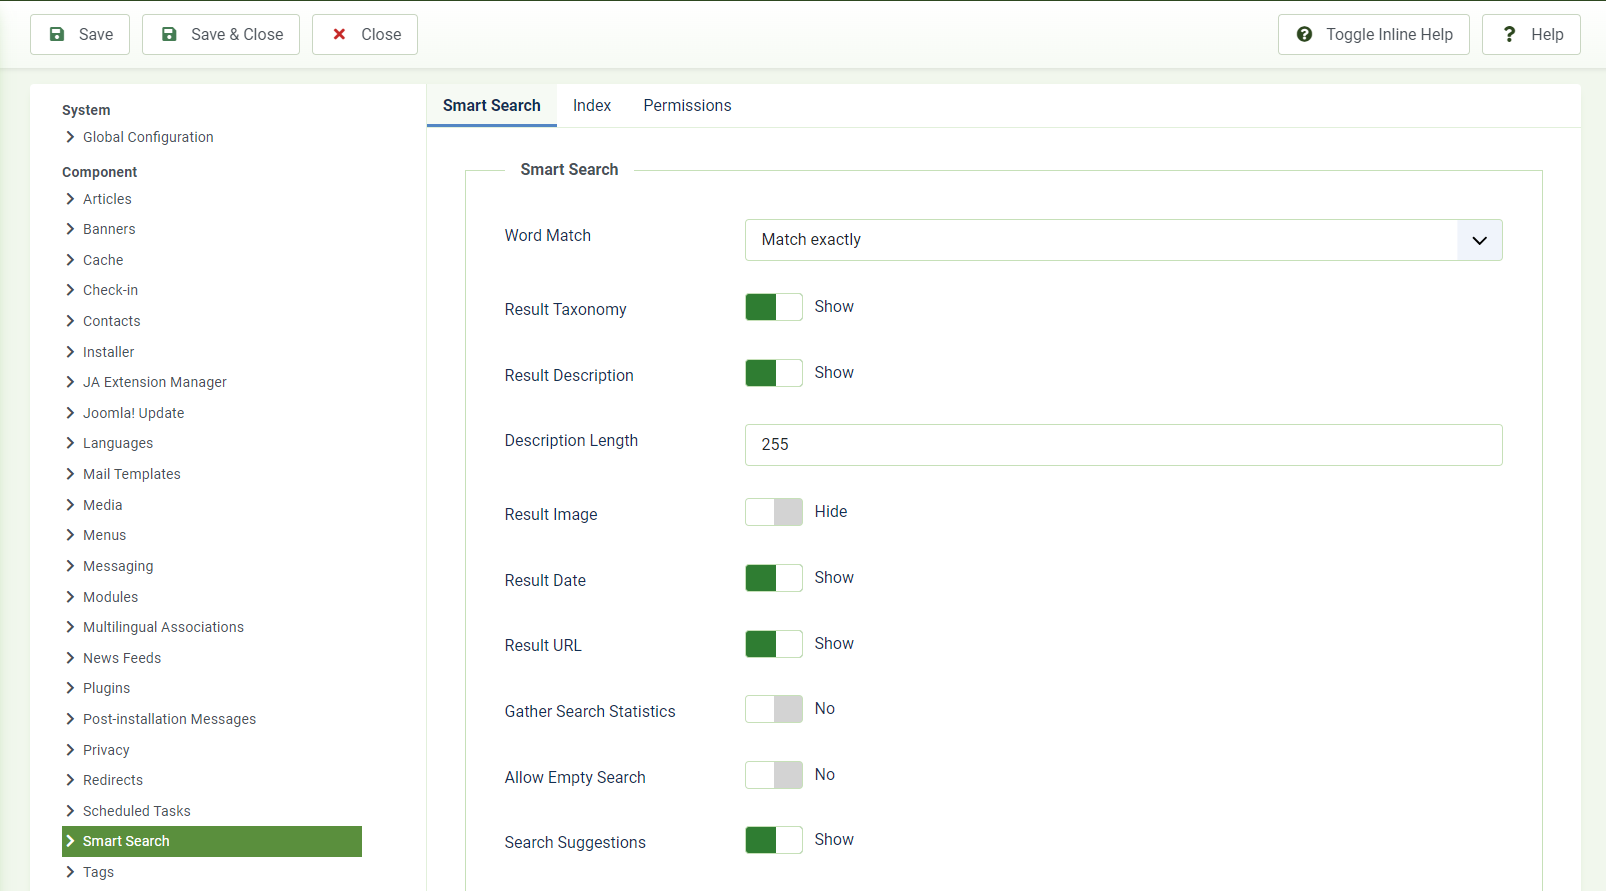Click the chevron beside Languages
The width and height of the screenshot is (1606, 891).
pos(70,443)
